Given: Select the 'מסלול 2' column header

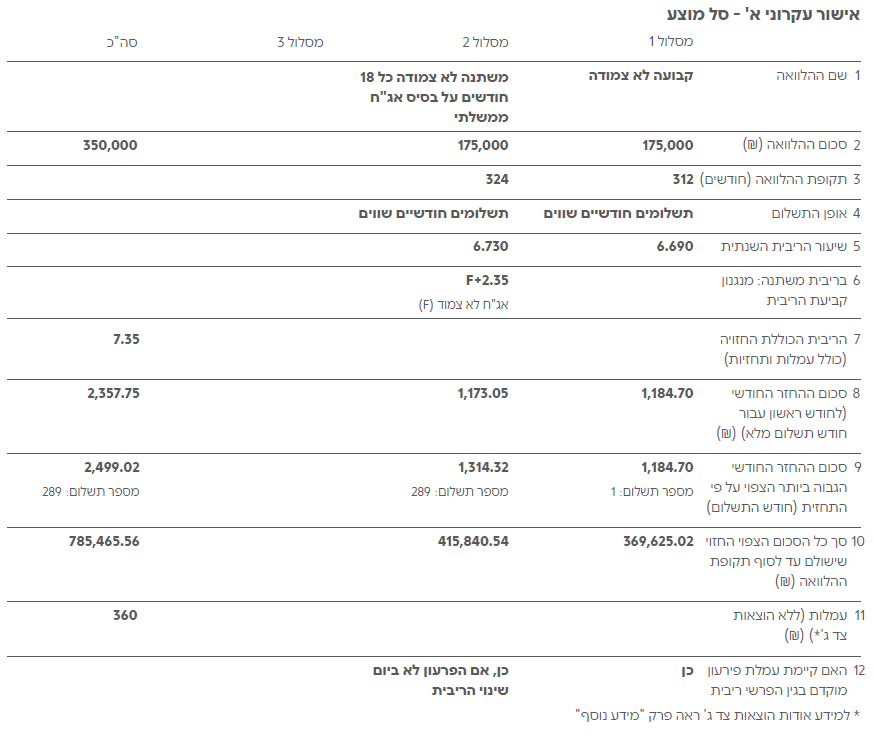Looking at the screenshot, I should [x=485, y=42].
